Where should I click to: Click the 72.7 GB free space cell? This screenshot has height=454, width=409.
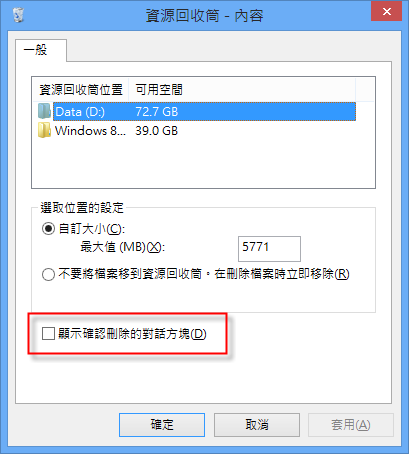[157, 112]
